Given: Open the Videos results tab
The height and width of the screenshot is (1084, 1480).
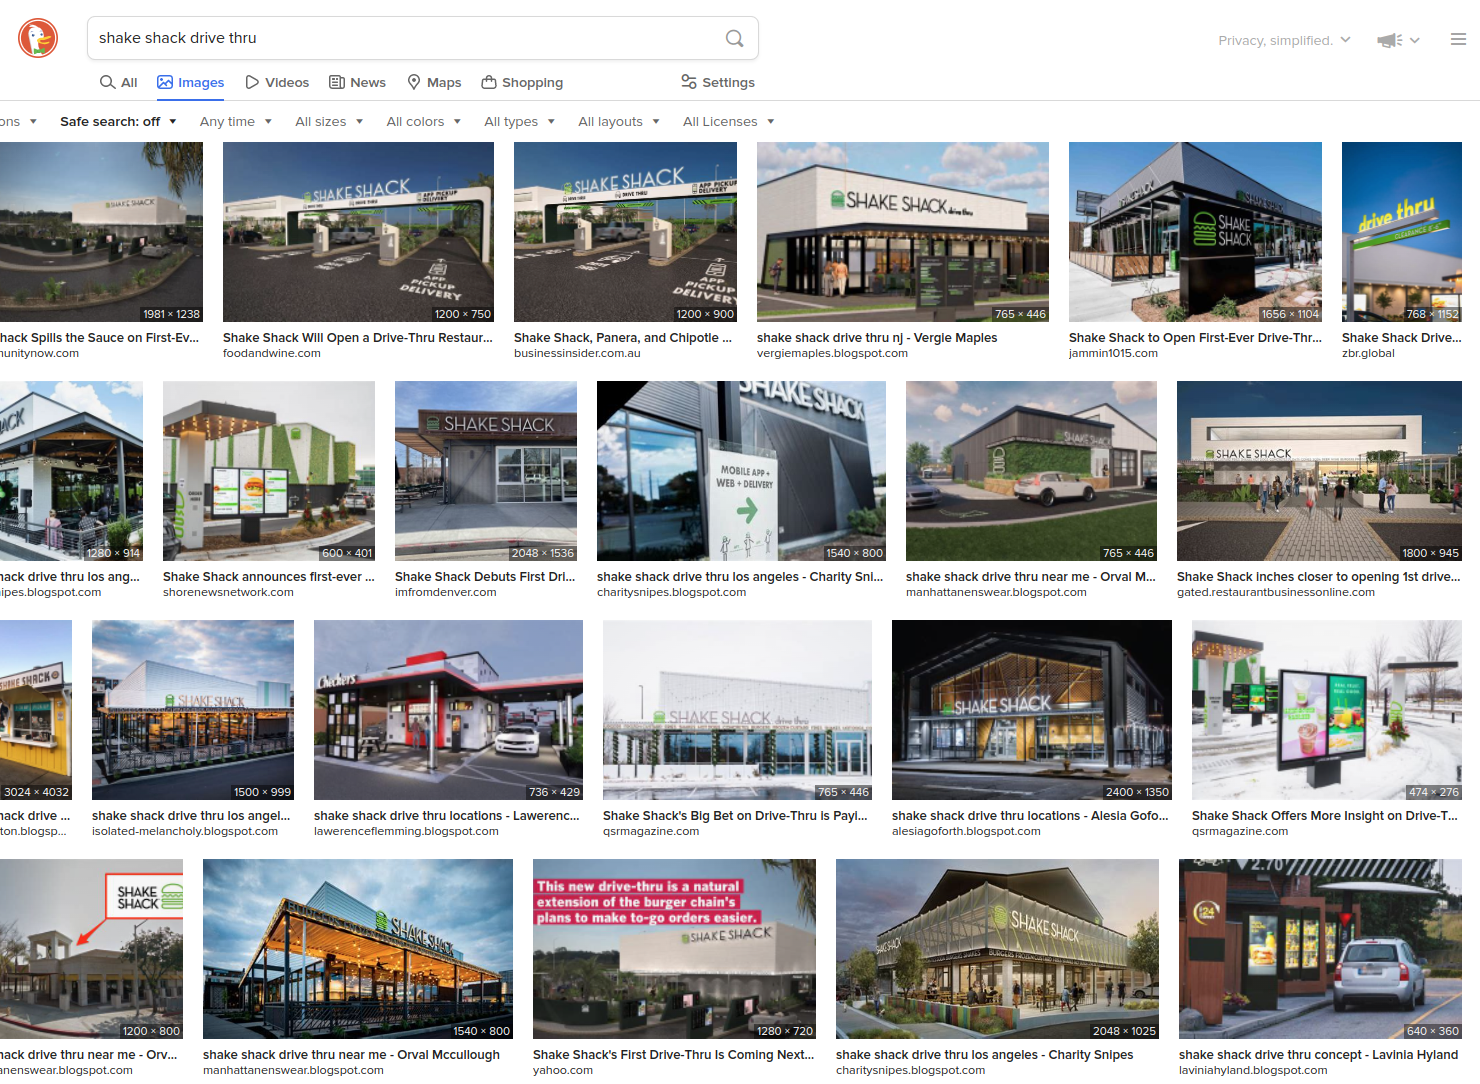Looking at the screenshot, I should coord(277,83).
